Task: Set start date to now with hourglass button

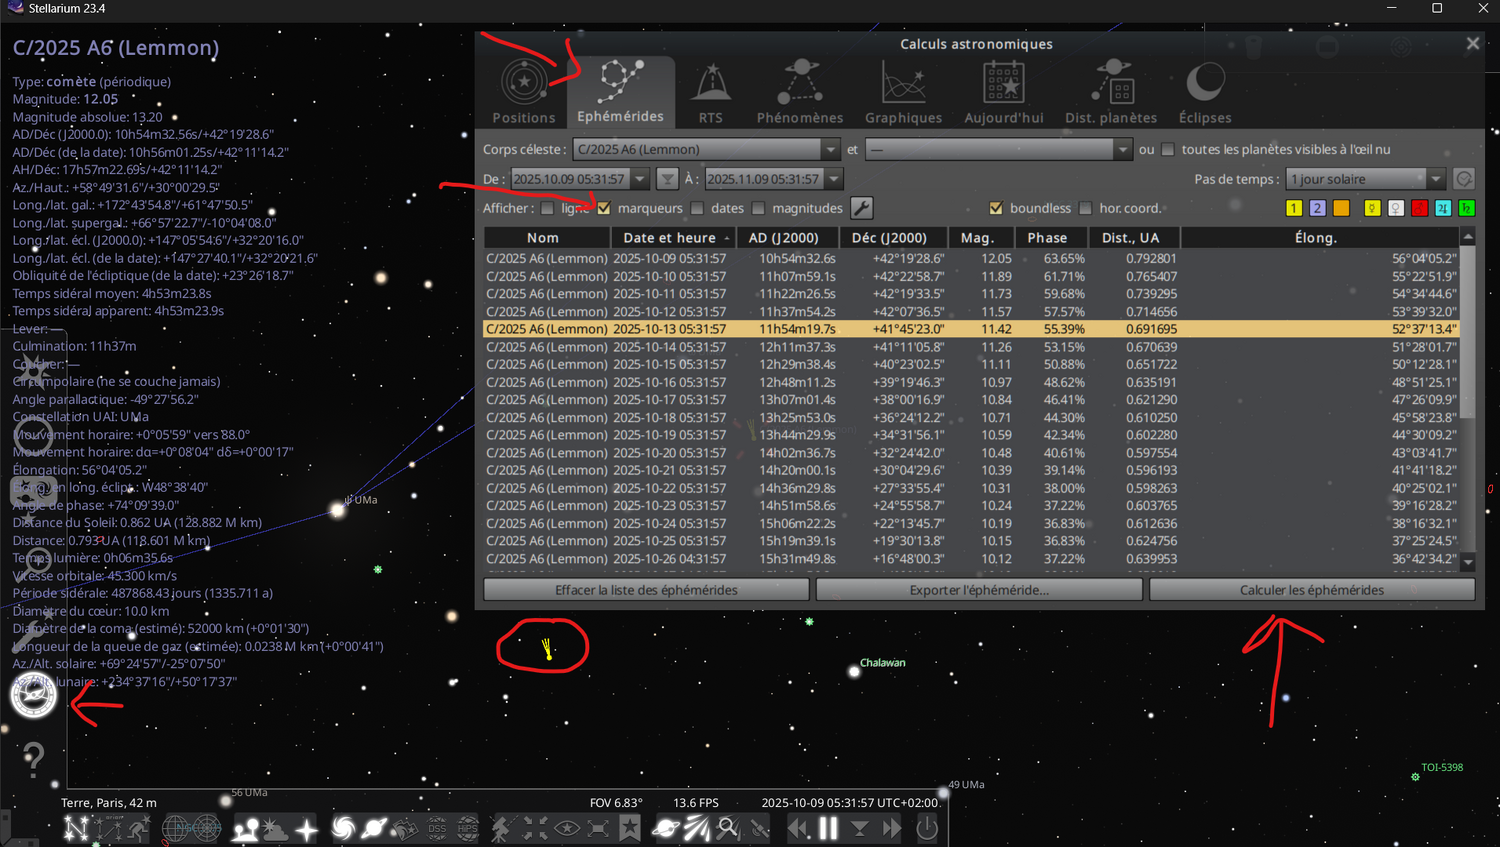Action: pos(667,179)
